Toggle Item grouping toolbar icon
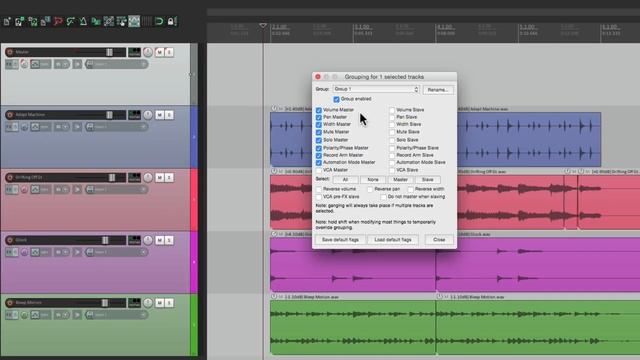Screen dimensions: 640x360 [x=109, y=21]
